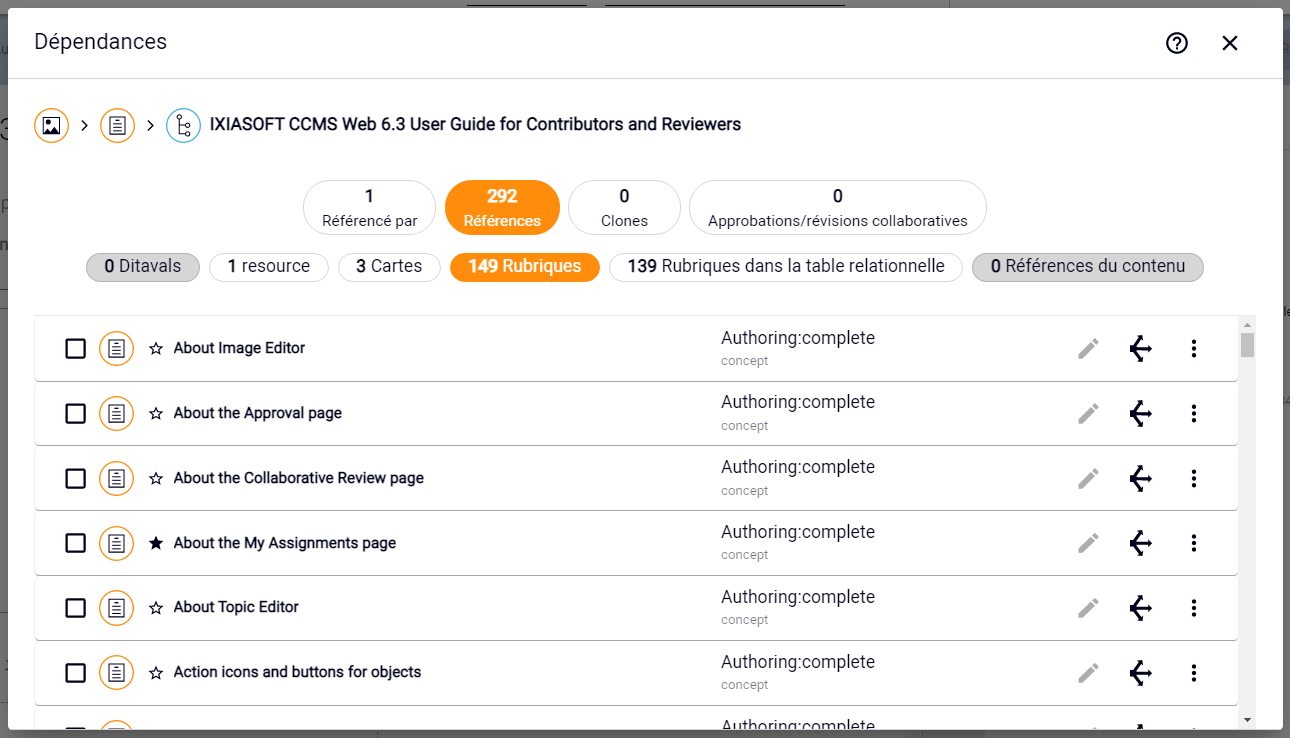The width and height of the screenshot is (1290, 738).
Task: Star About Topic Editor as favorite
Action: (x=156, y=607)
